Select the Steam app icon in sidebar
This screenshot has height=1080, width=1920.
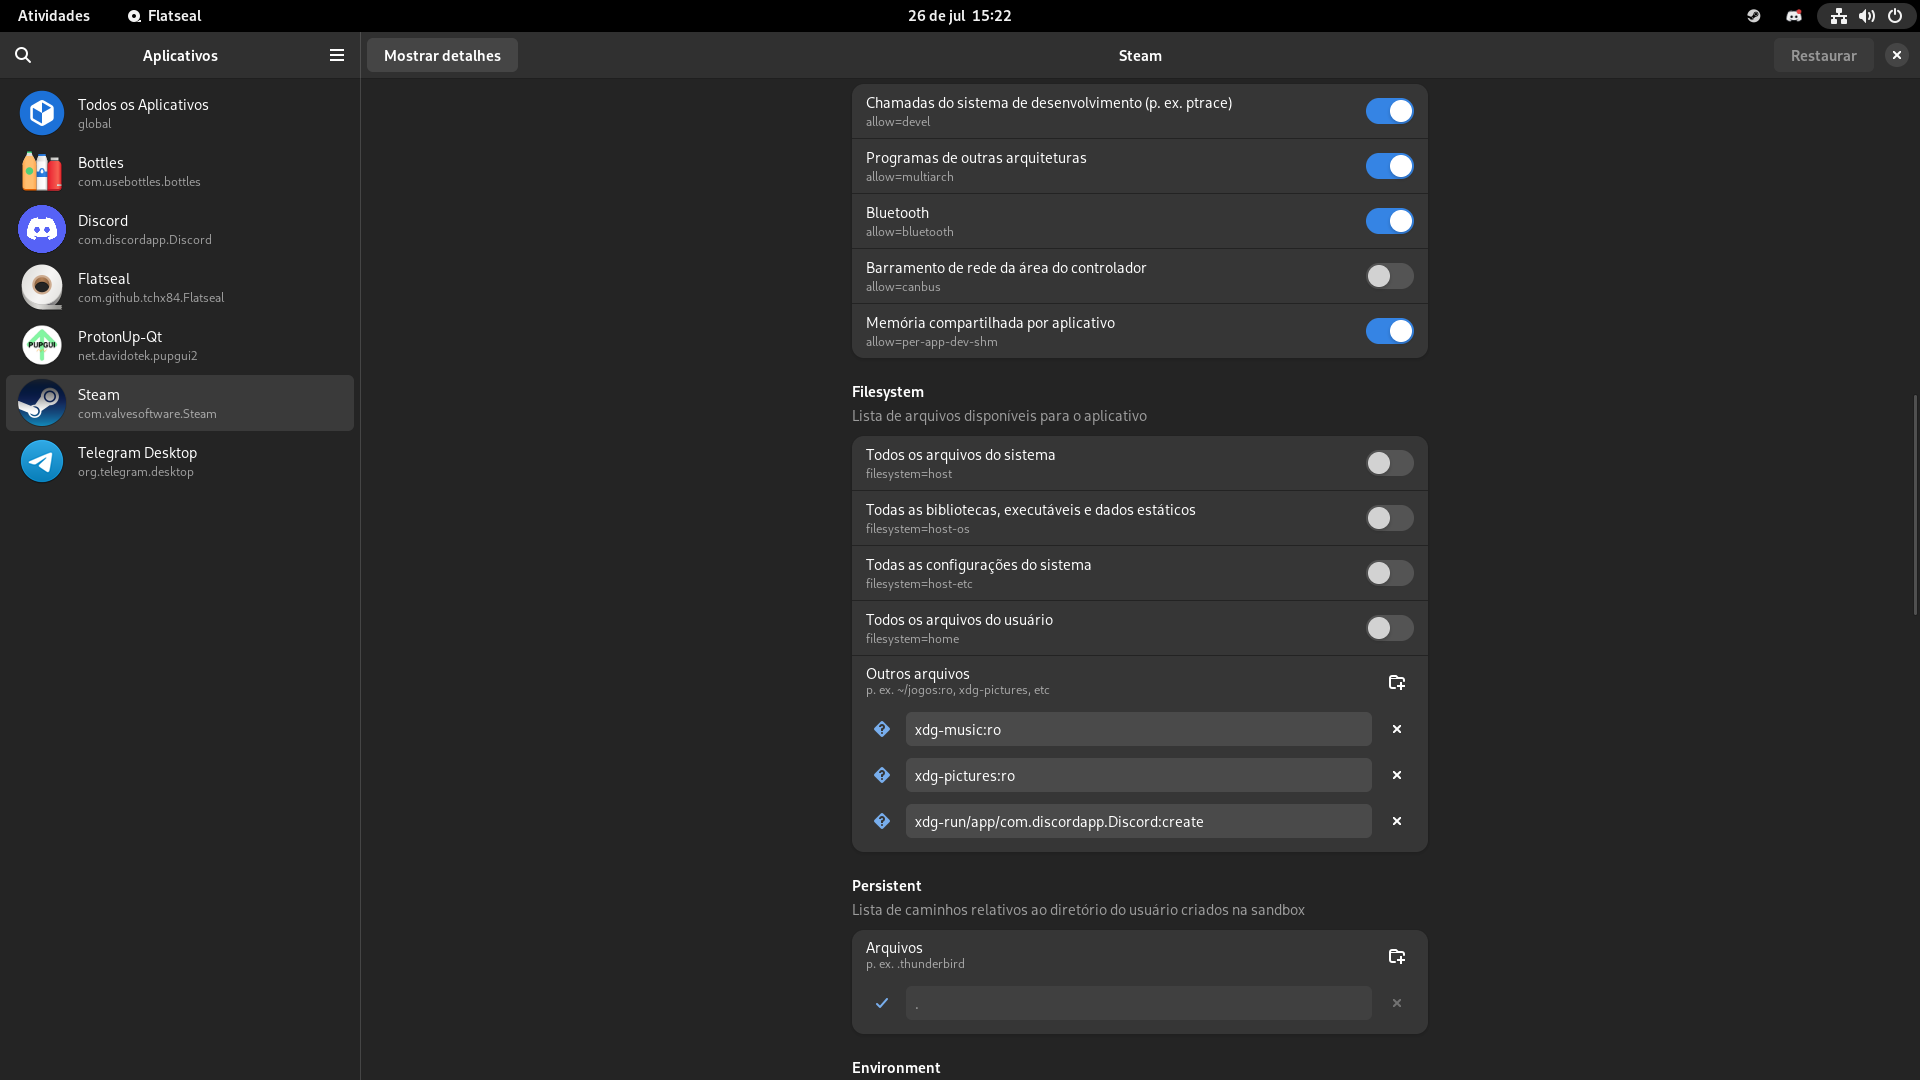click(42, 403)
